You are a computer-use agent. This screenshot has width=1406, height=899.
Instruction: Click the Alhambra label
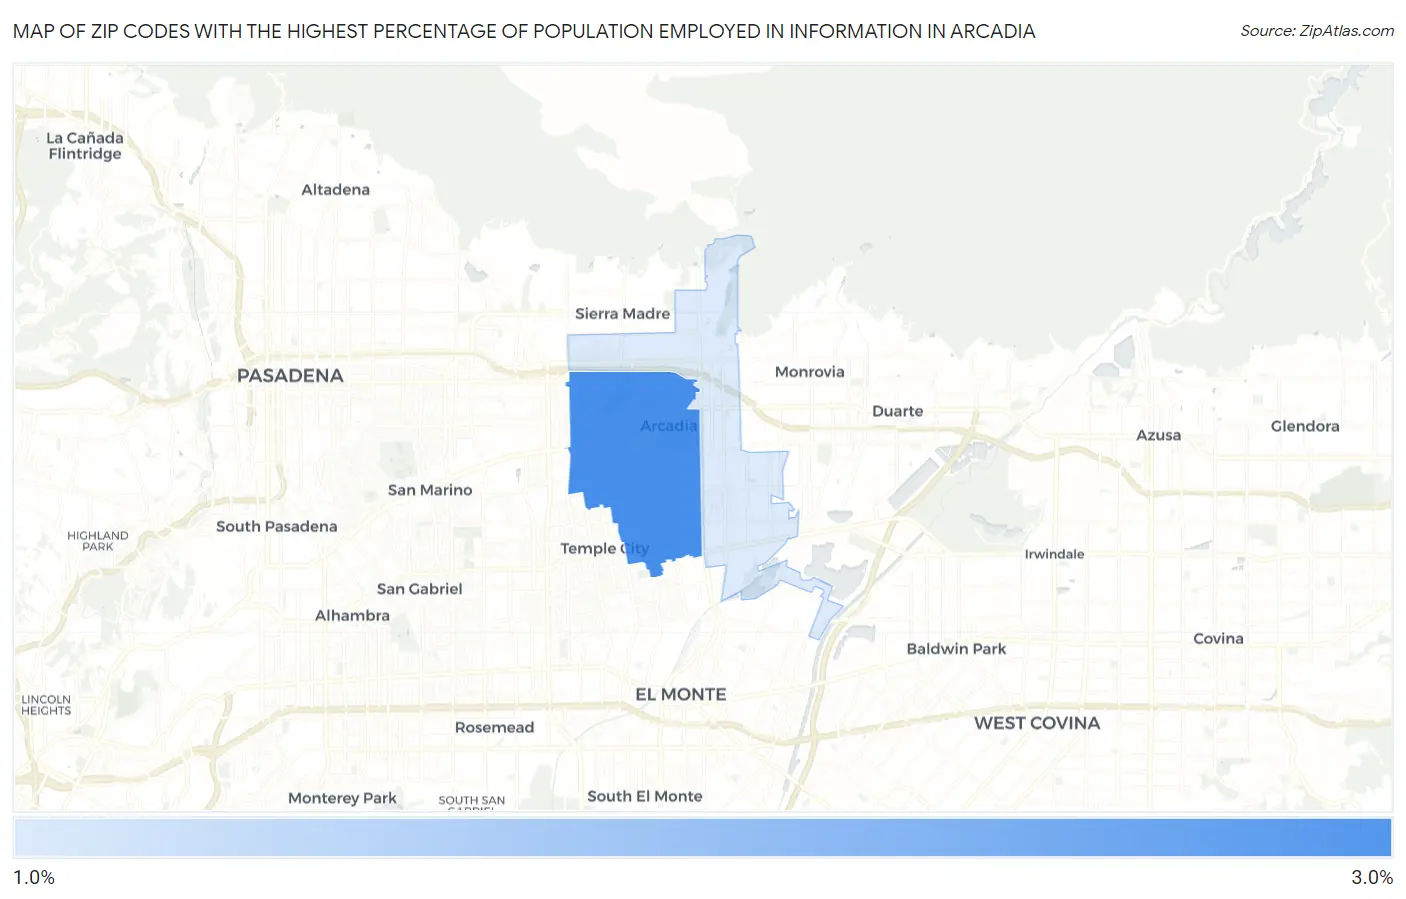coord(353,616)
